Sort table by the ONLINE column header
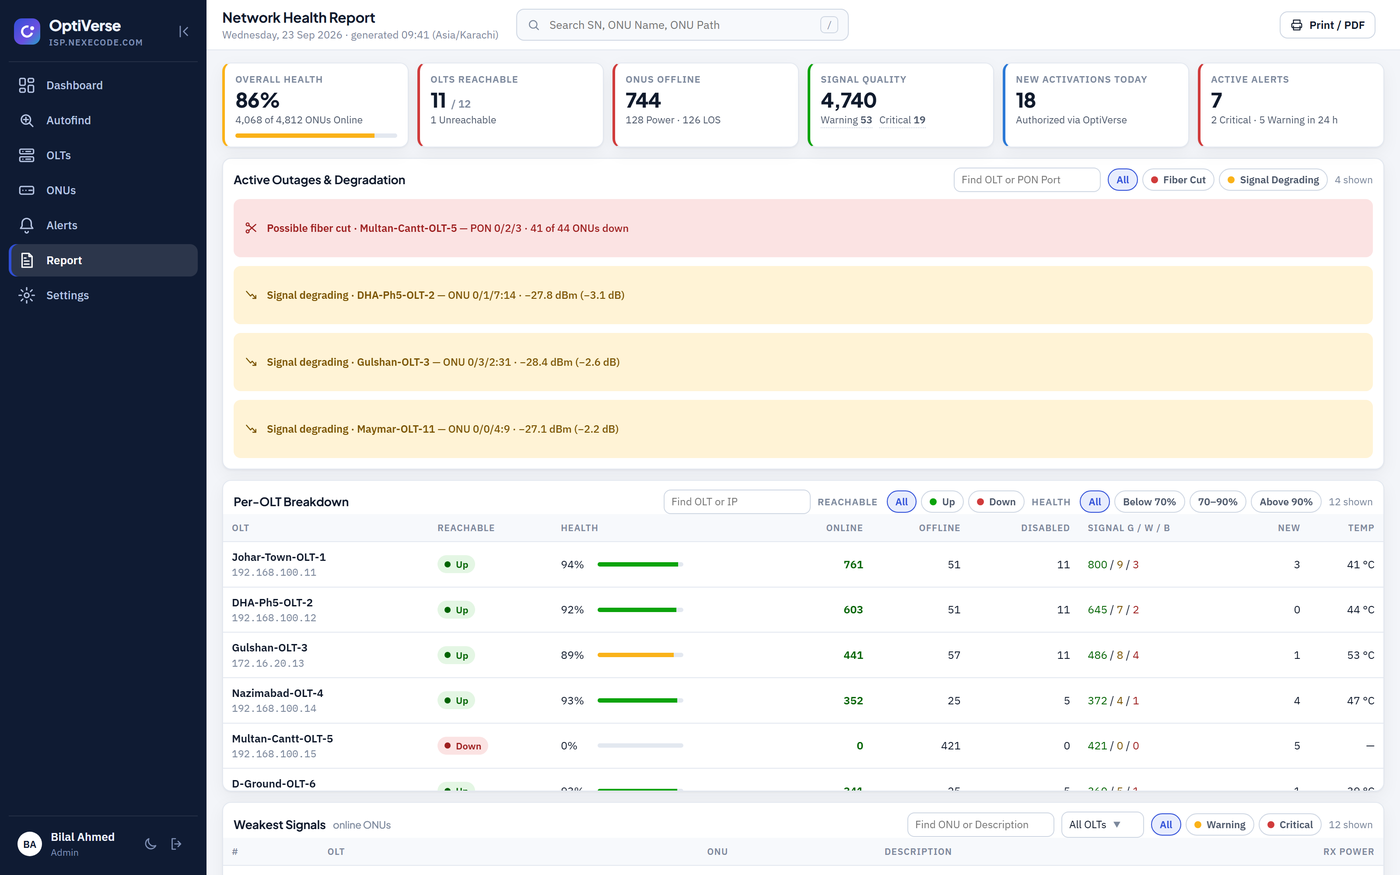 [x=844, y=528]
